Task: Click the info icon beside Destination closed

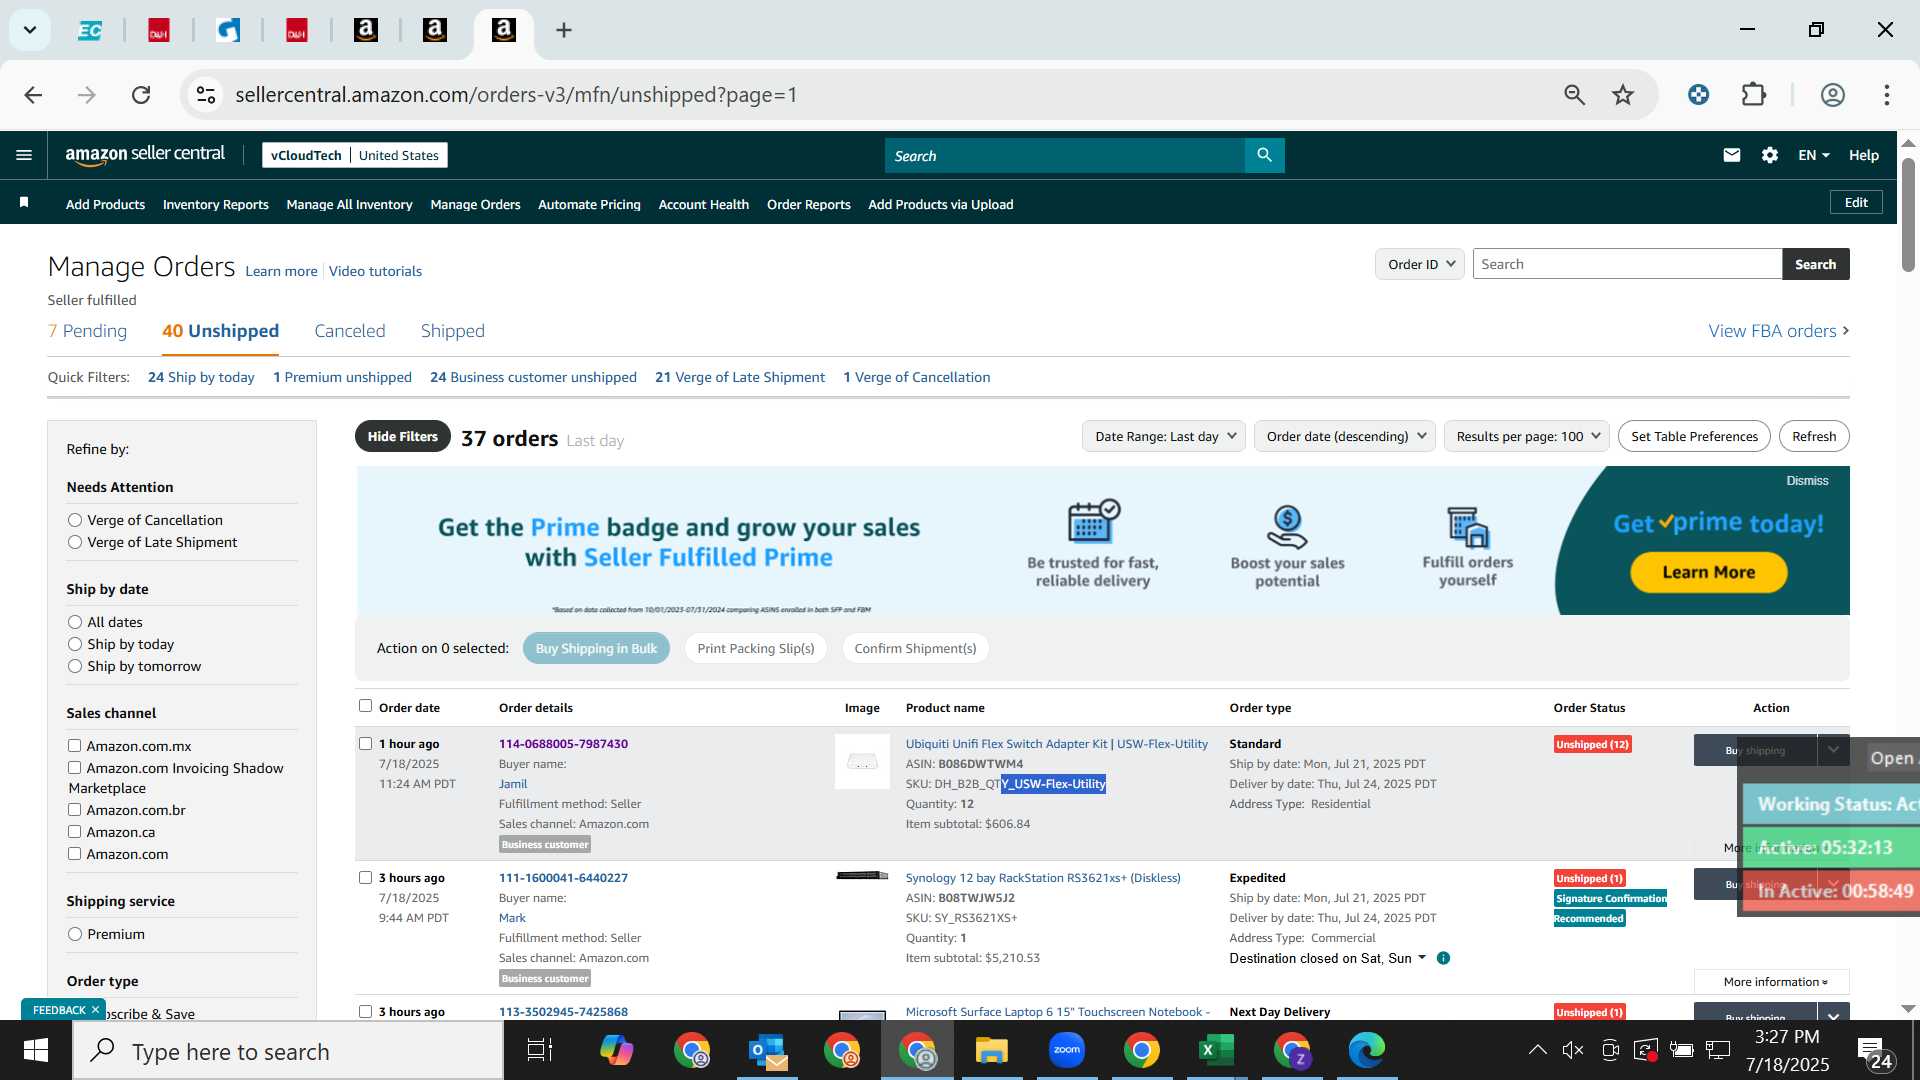Action: click(x=1443, y=958)
